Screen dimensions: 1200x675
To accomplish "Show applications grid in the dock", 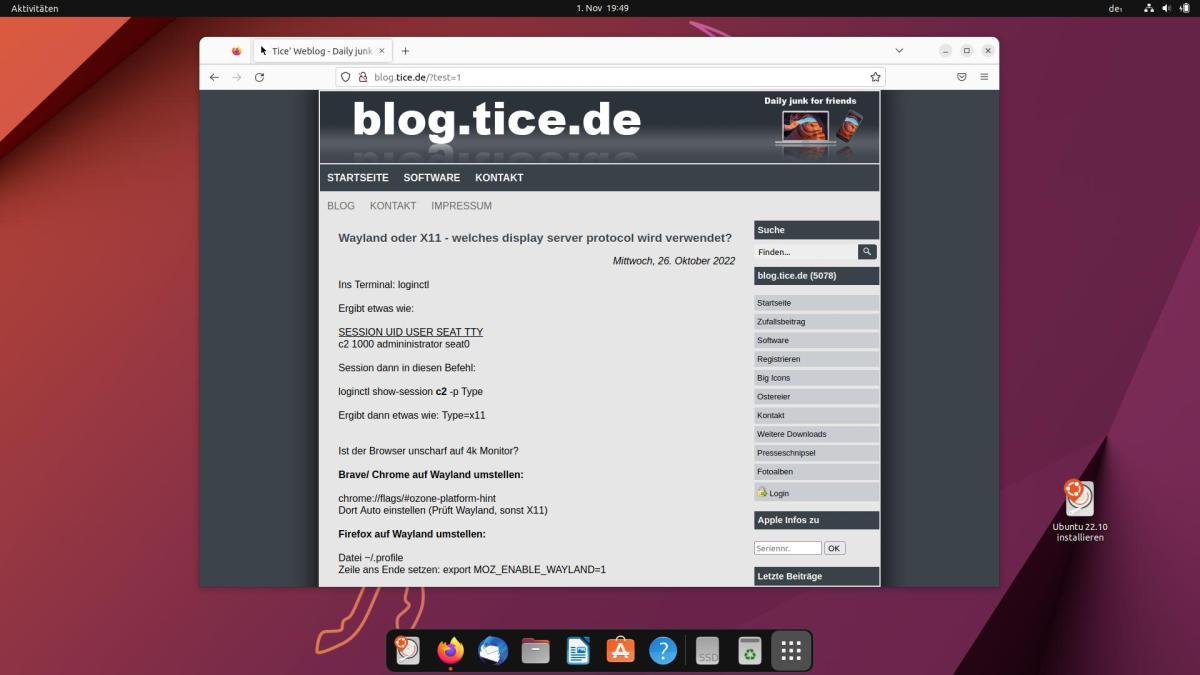I will click(790, 651).
